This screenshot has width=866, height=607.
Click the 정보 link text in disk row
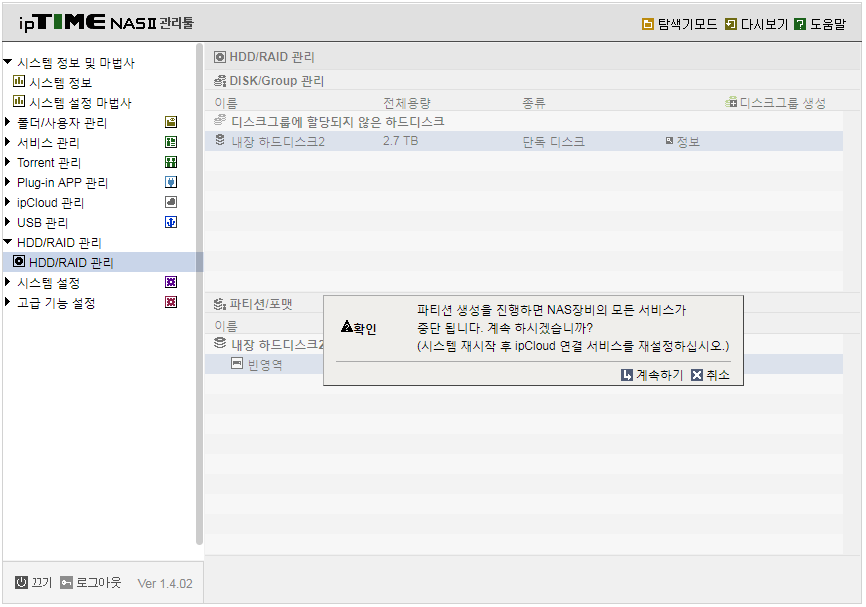point(688,141)
